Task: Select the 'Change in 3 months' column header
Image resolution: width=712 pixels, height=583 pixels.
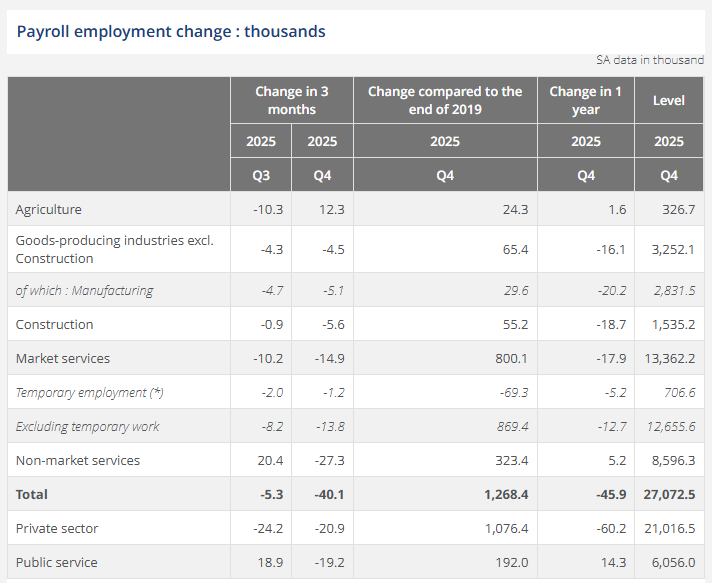Action: (x=291, y=100)
